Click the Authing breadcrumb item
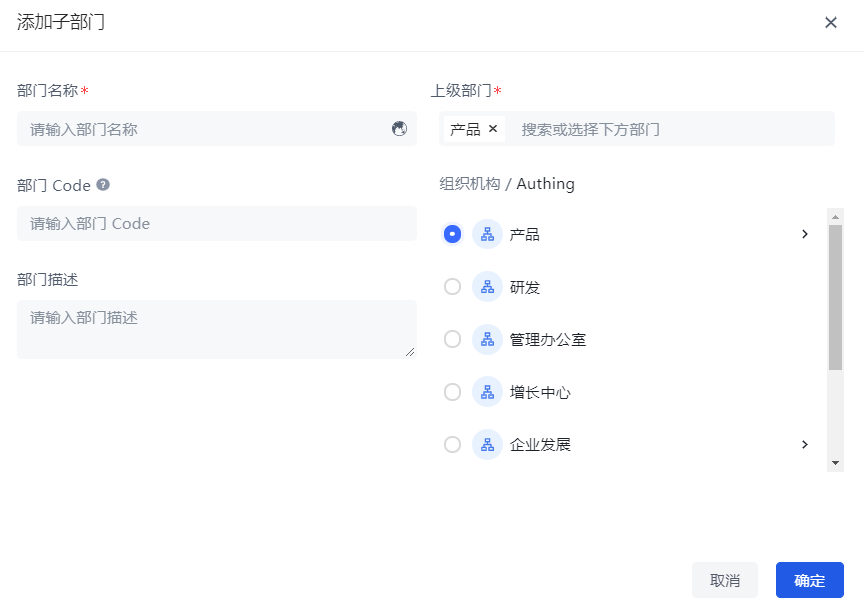Viewport: 864px width, 613px height. tap(545, 184)
